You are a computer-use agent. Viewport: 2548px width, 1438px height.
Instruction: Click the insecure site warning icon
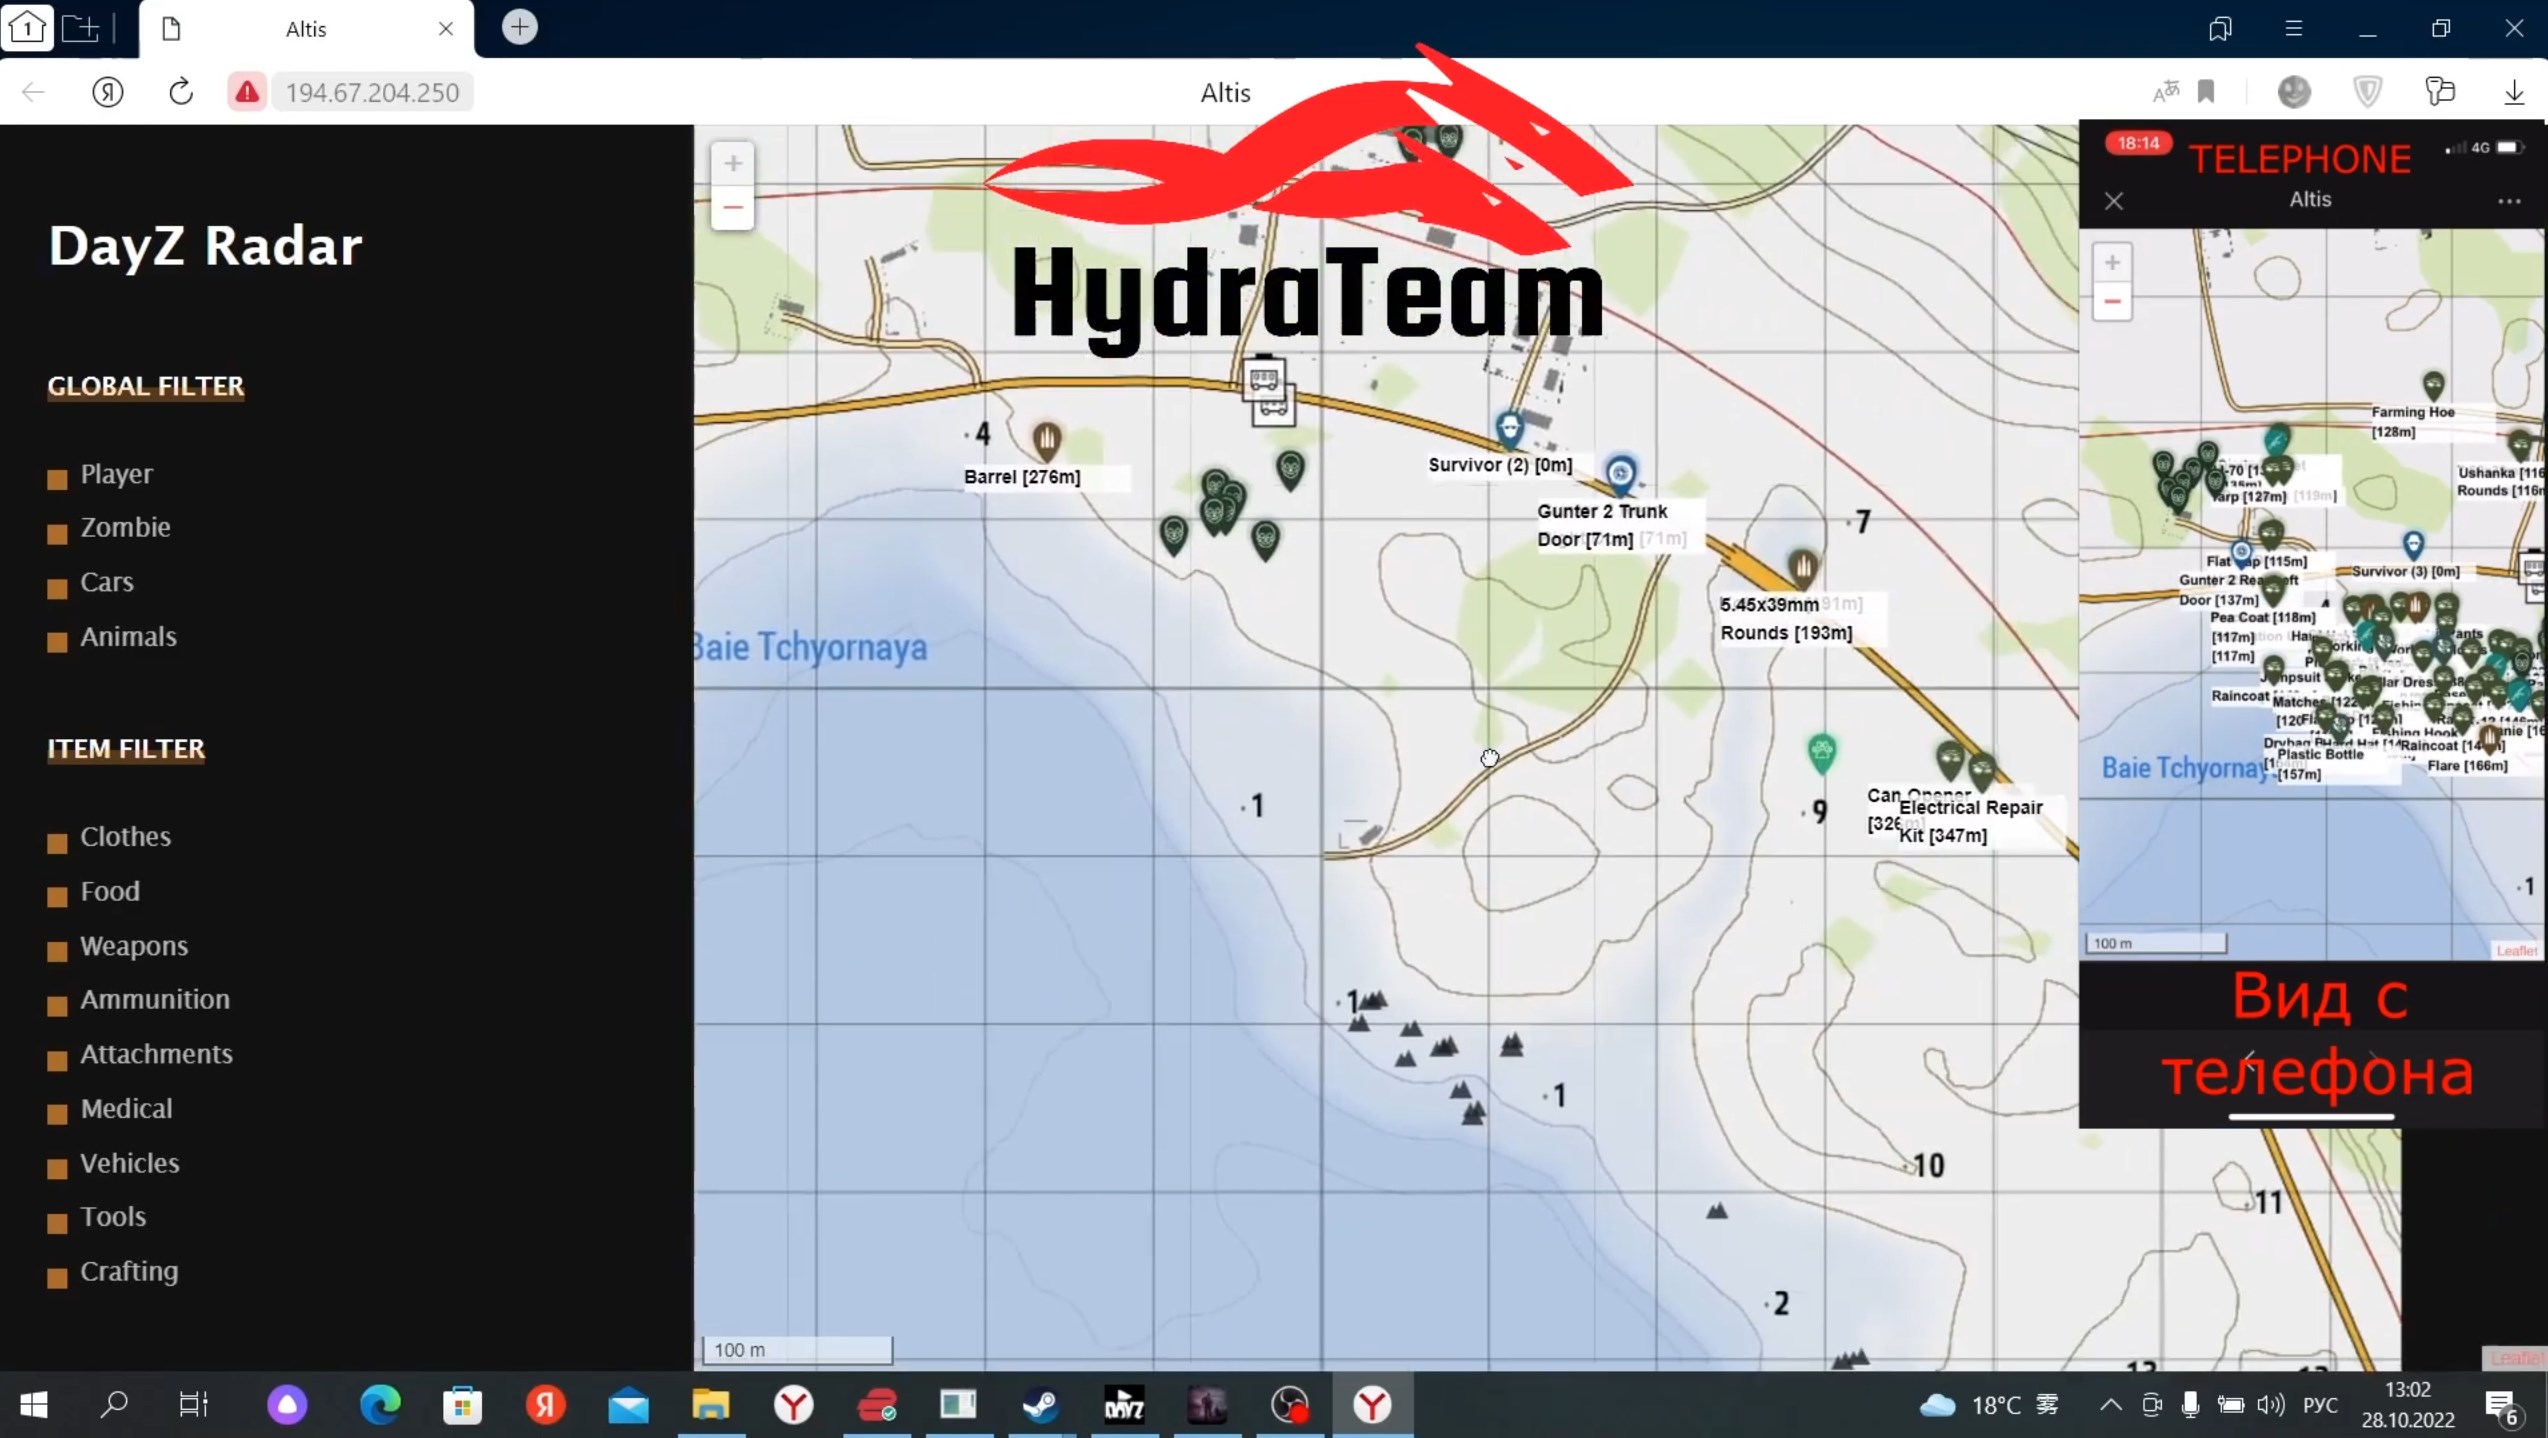pyautogui.click(x=246, y=92)
